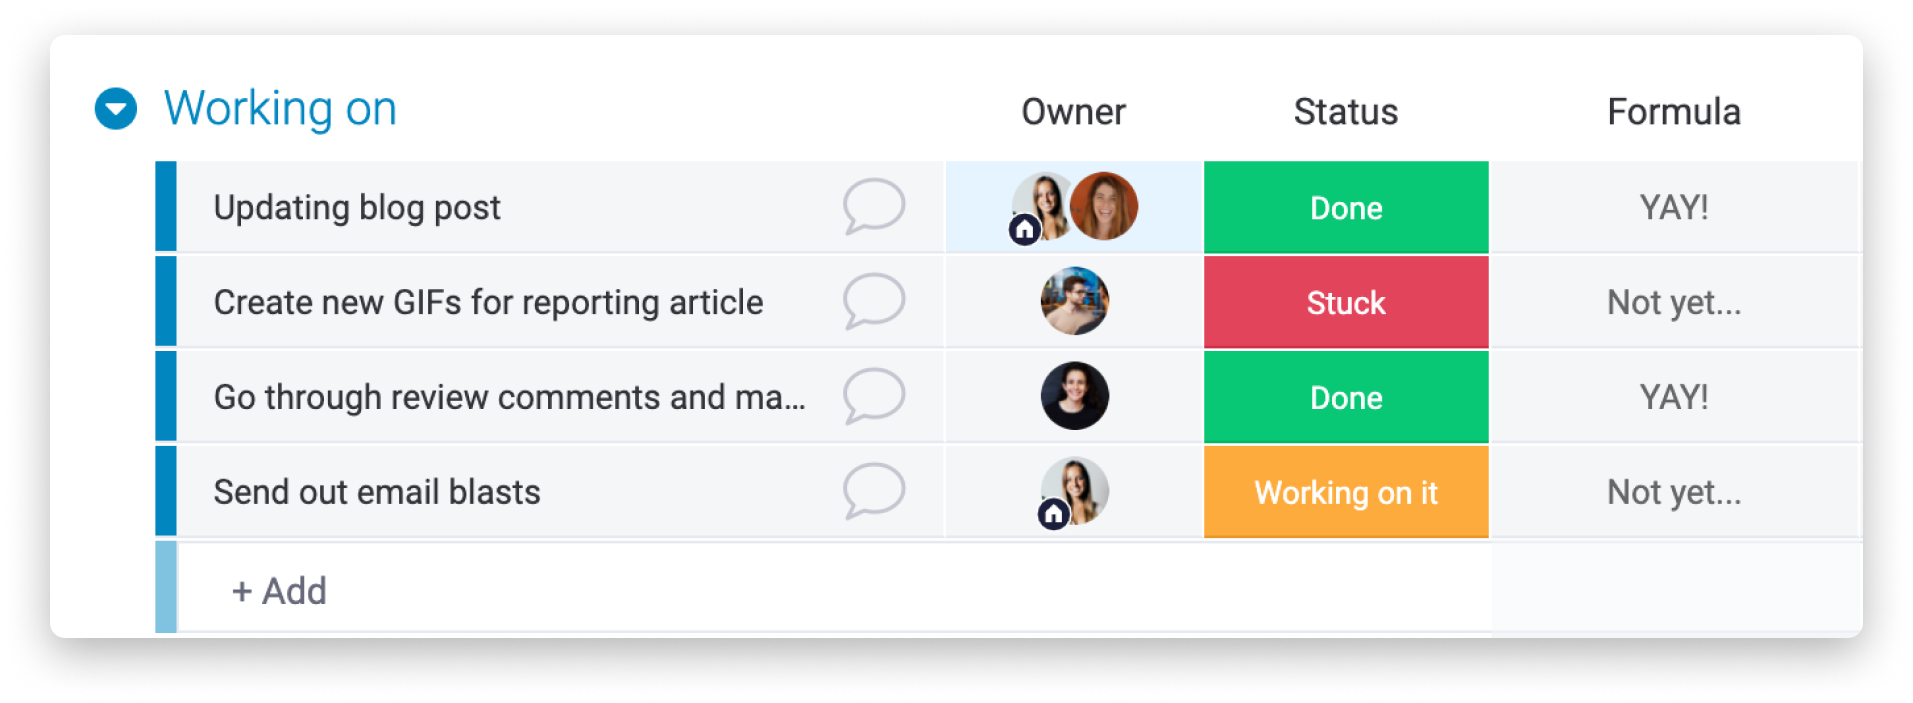Image resolution: width=1913 pixels, height=703 pixels.
Task: Open comments for Updating blog post
Action: (x=873, y=206)
